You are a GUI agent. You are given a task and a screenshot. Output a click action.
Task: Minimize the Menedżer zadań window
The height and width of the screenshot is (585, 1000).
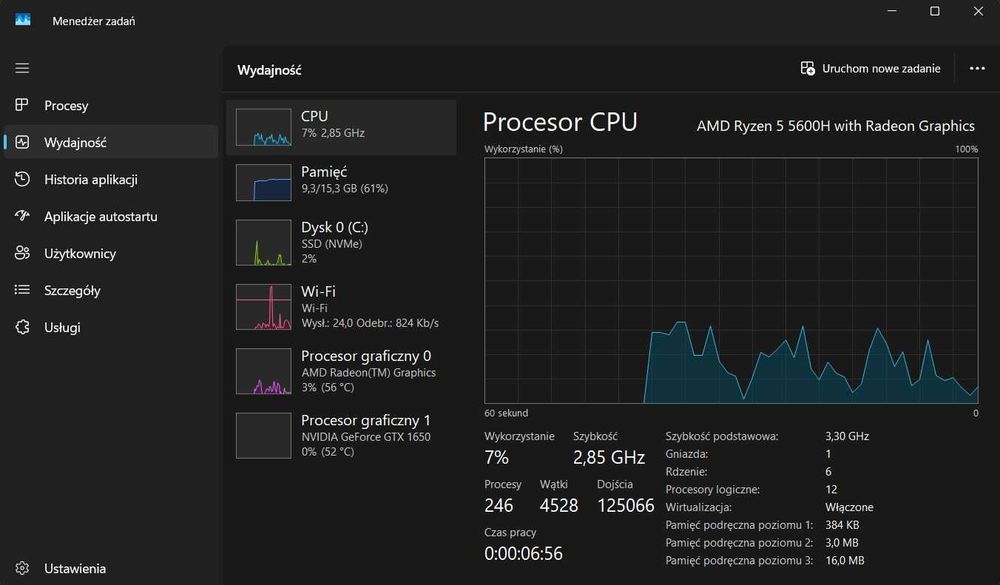(x=892, y=11)
